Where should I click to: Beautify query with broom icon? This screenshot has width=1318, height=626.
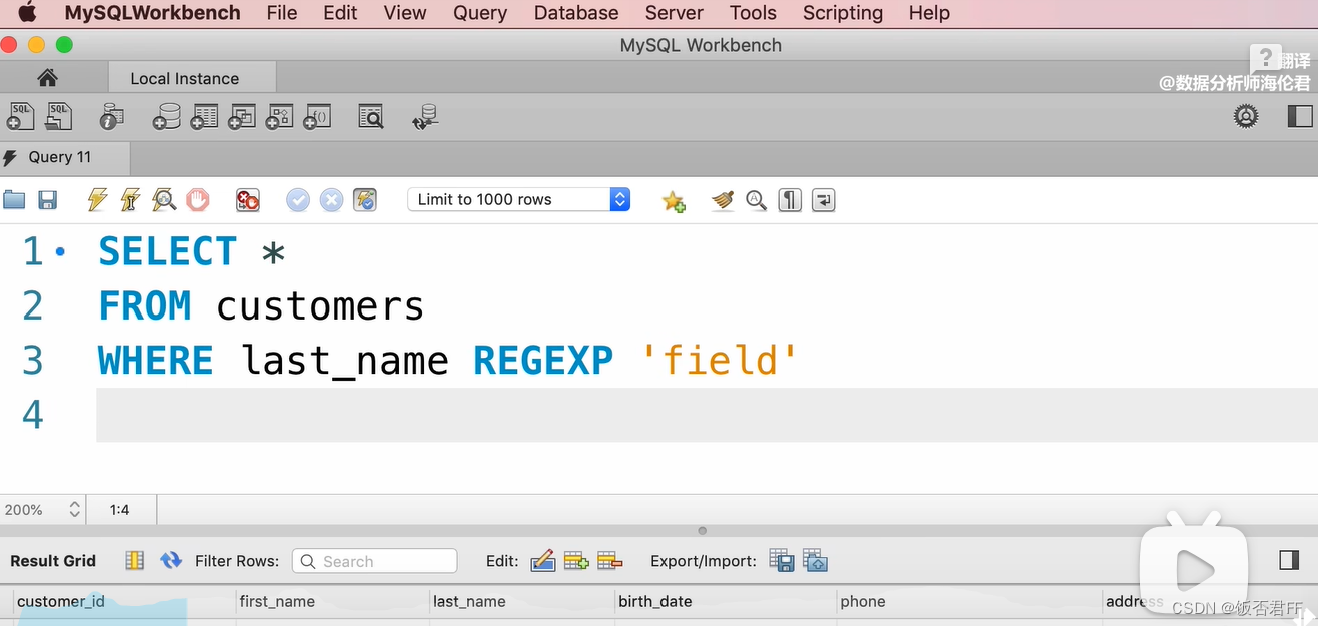(x=723, y=200)
